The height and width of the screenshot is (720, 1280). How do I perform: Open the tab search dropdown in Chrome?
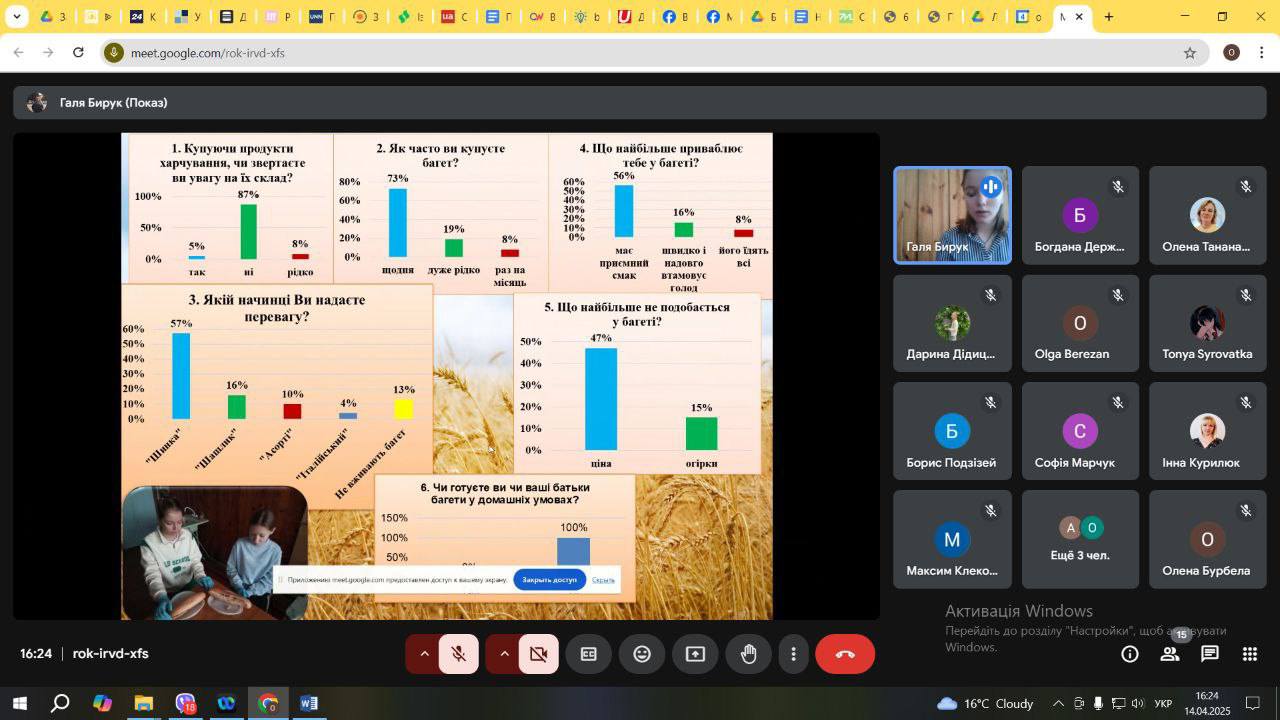17,17
